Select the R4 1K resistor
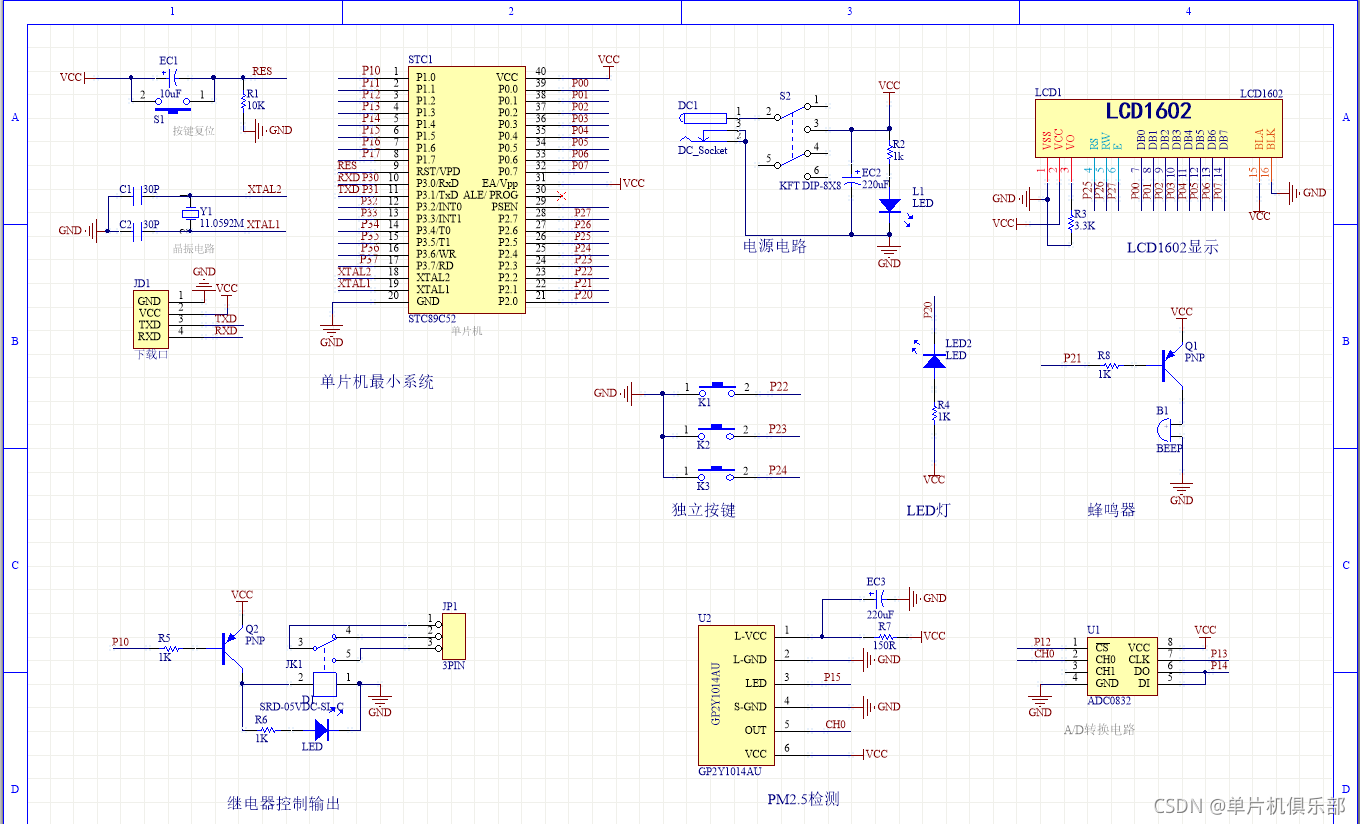 934,411
